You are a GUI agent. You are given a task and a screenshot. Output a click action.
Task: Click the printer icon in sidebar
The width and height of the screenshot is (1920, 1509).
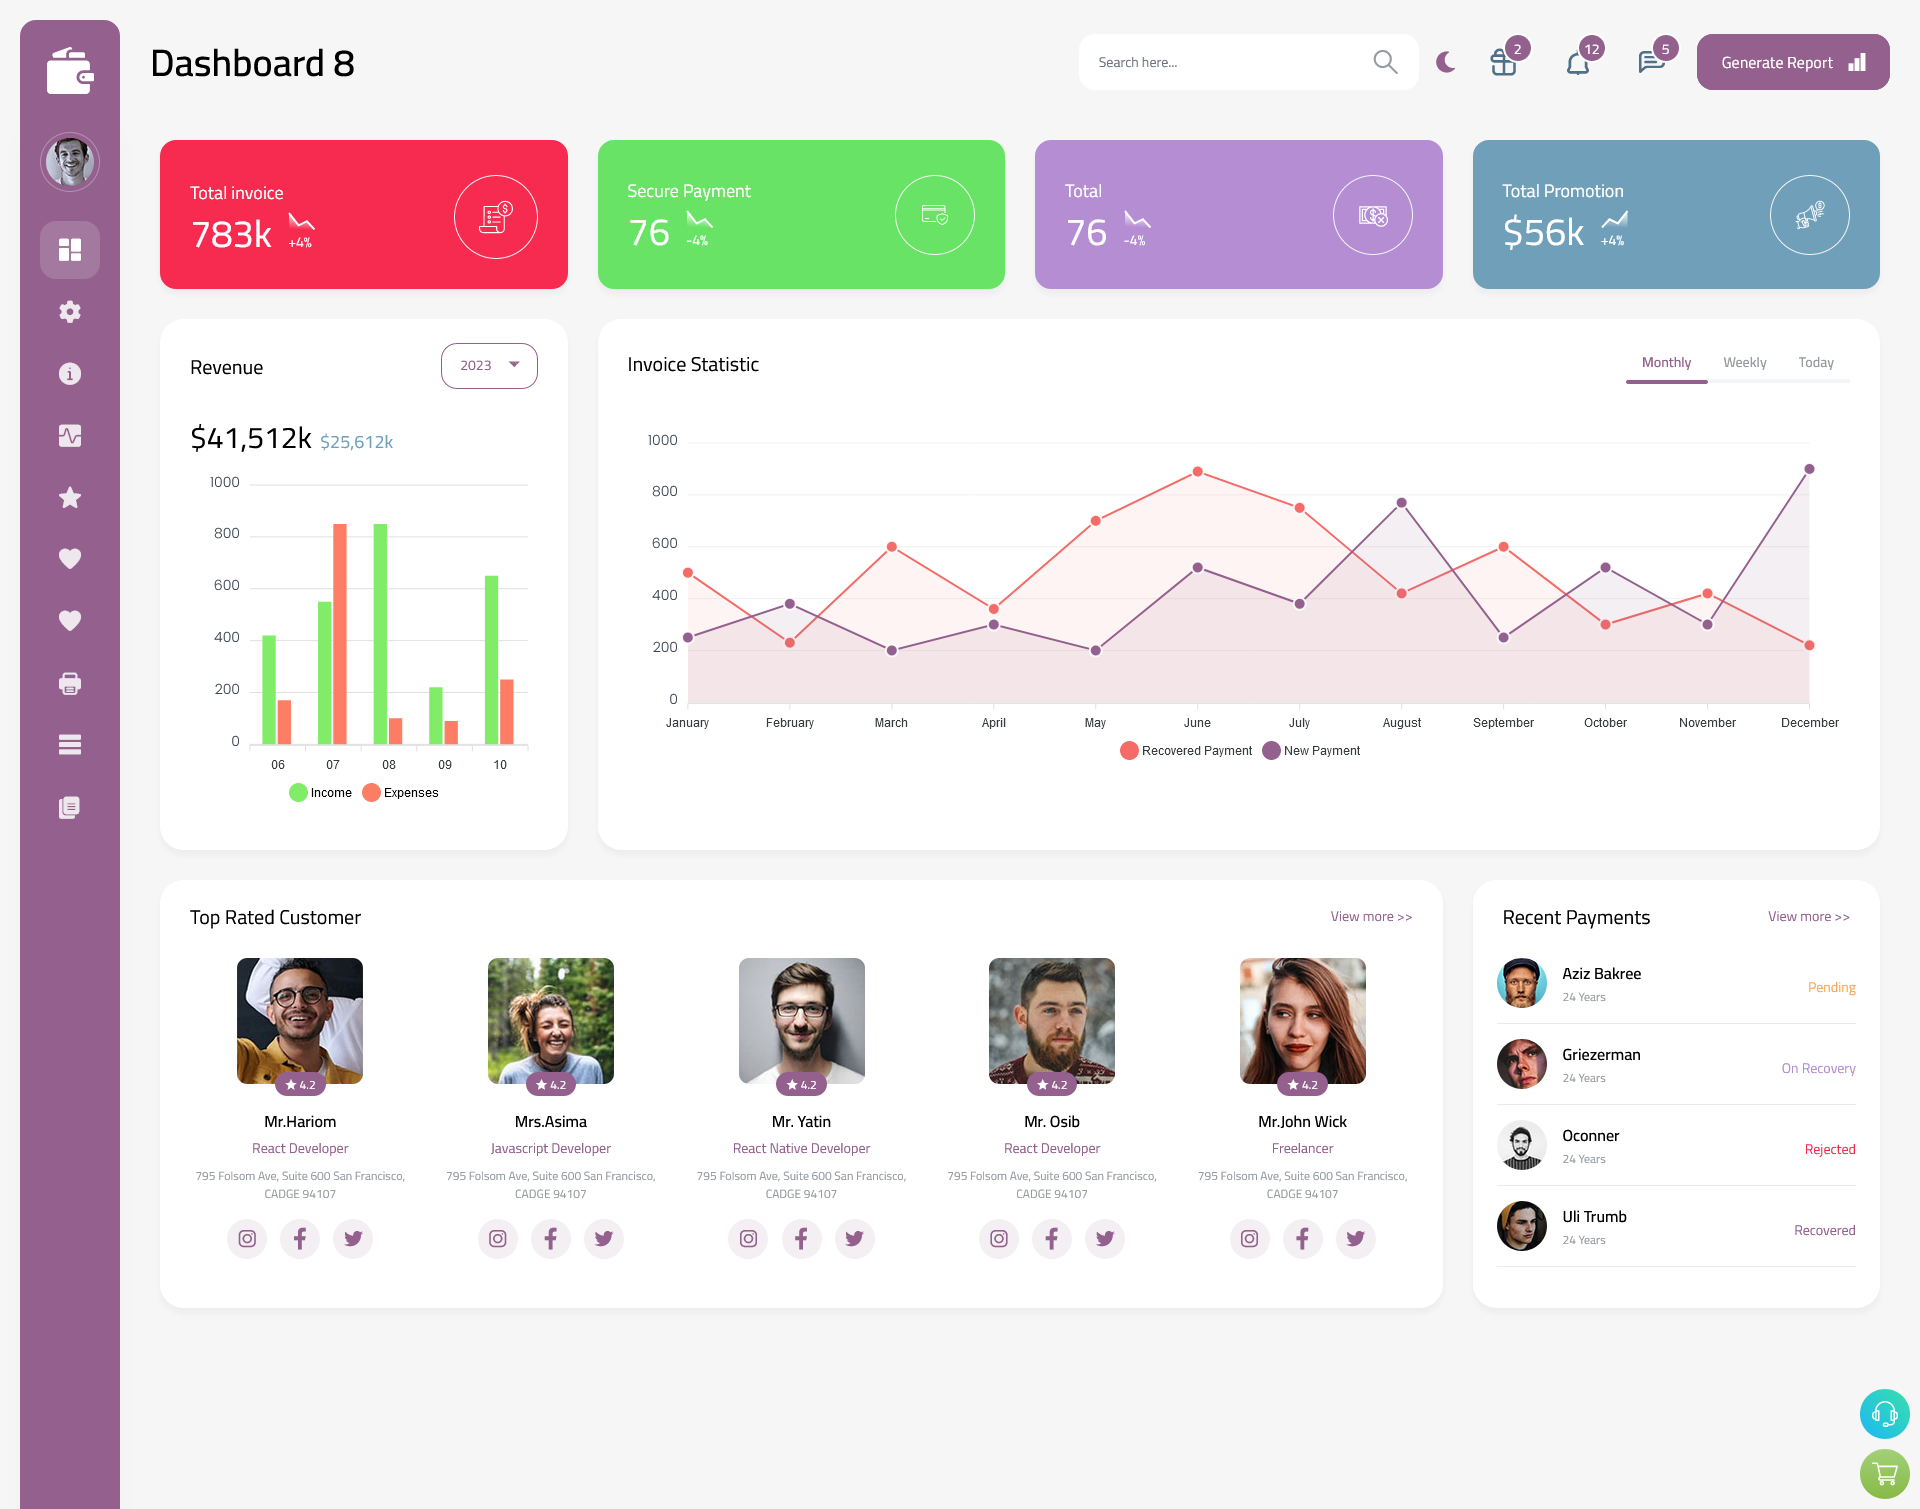click(69, 681)
